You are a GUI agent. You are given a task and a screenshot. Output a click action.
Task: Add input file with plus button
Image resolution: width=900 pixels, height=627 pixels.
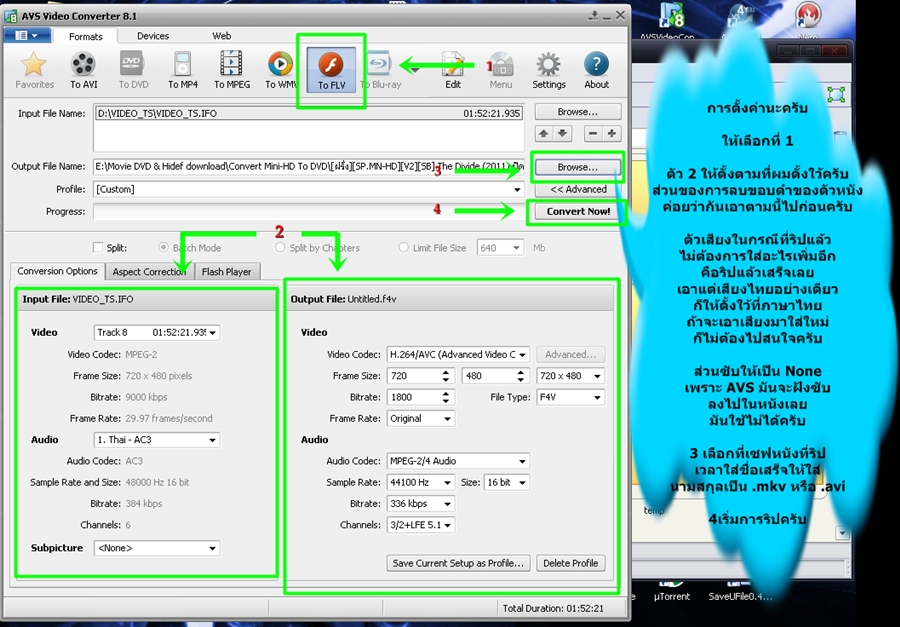tap(612, 134)
